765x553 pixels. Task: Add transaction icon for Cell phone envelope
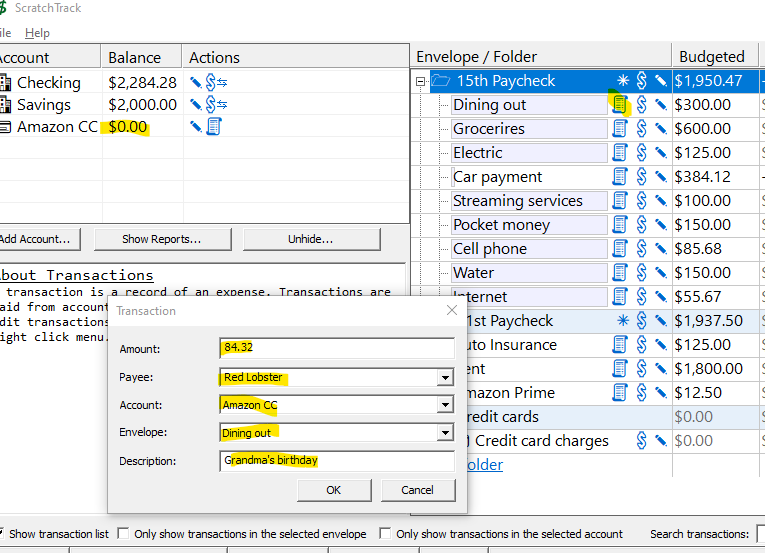coord(620,248)
